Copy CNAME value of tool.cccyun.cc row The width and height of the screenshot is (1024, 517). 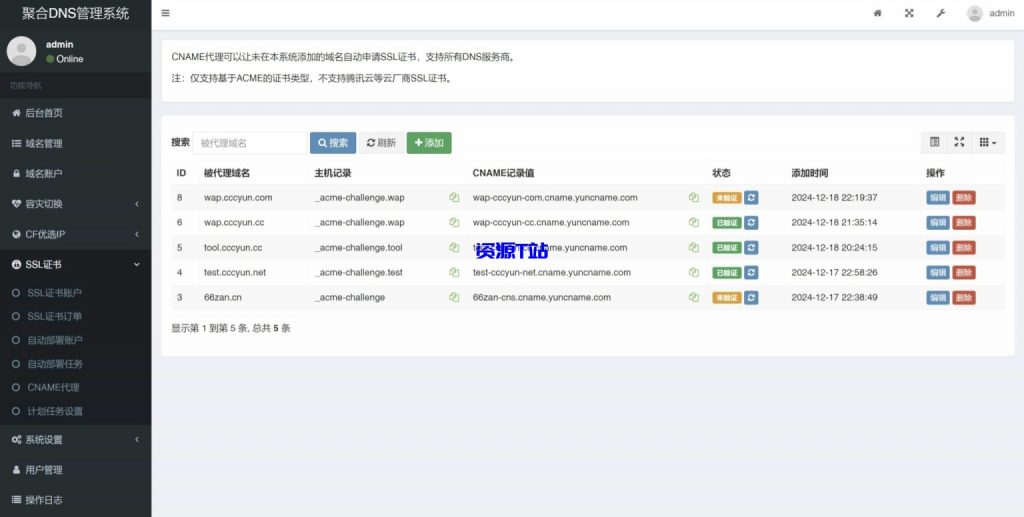(694, 247)
